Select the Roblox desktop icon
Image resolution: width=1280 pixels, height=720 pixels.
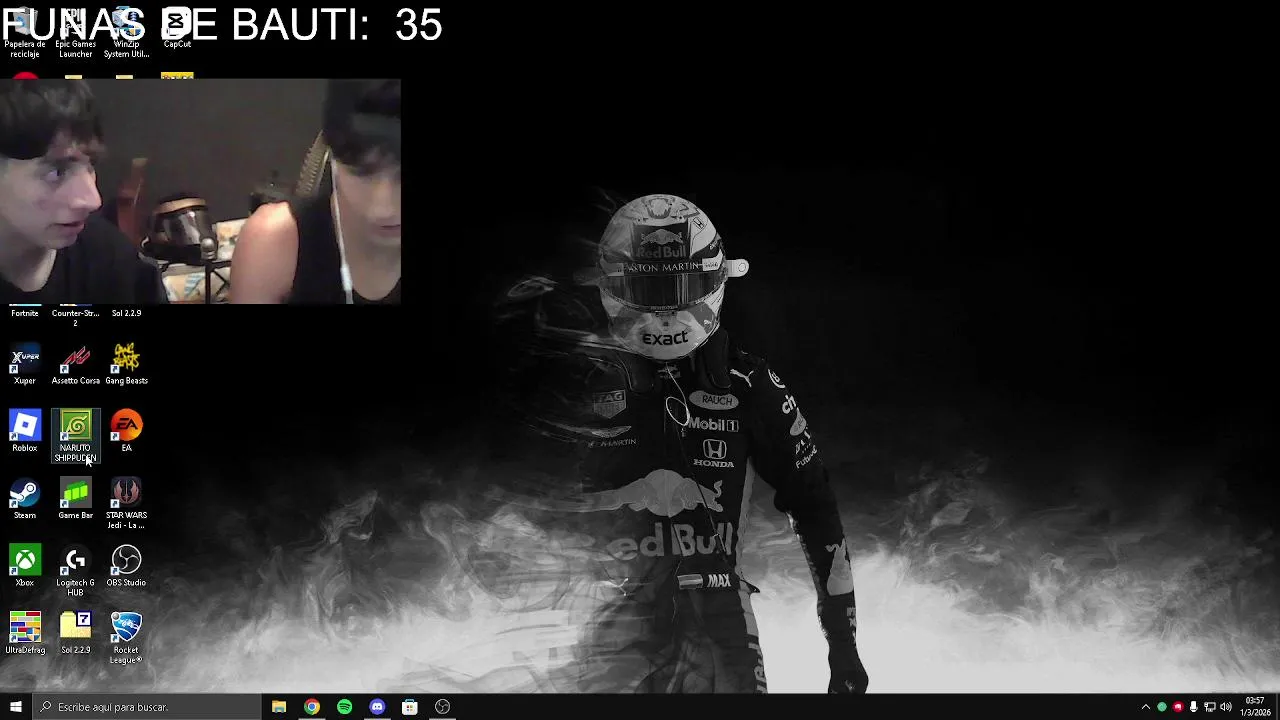click(x=25, y=432)
